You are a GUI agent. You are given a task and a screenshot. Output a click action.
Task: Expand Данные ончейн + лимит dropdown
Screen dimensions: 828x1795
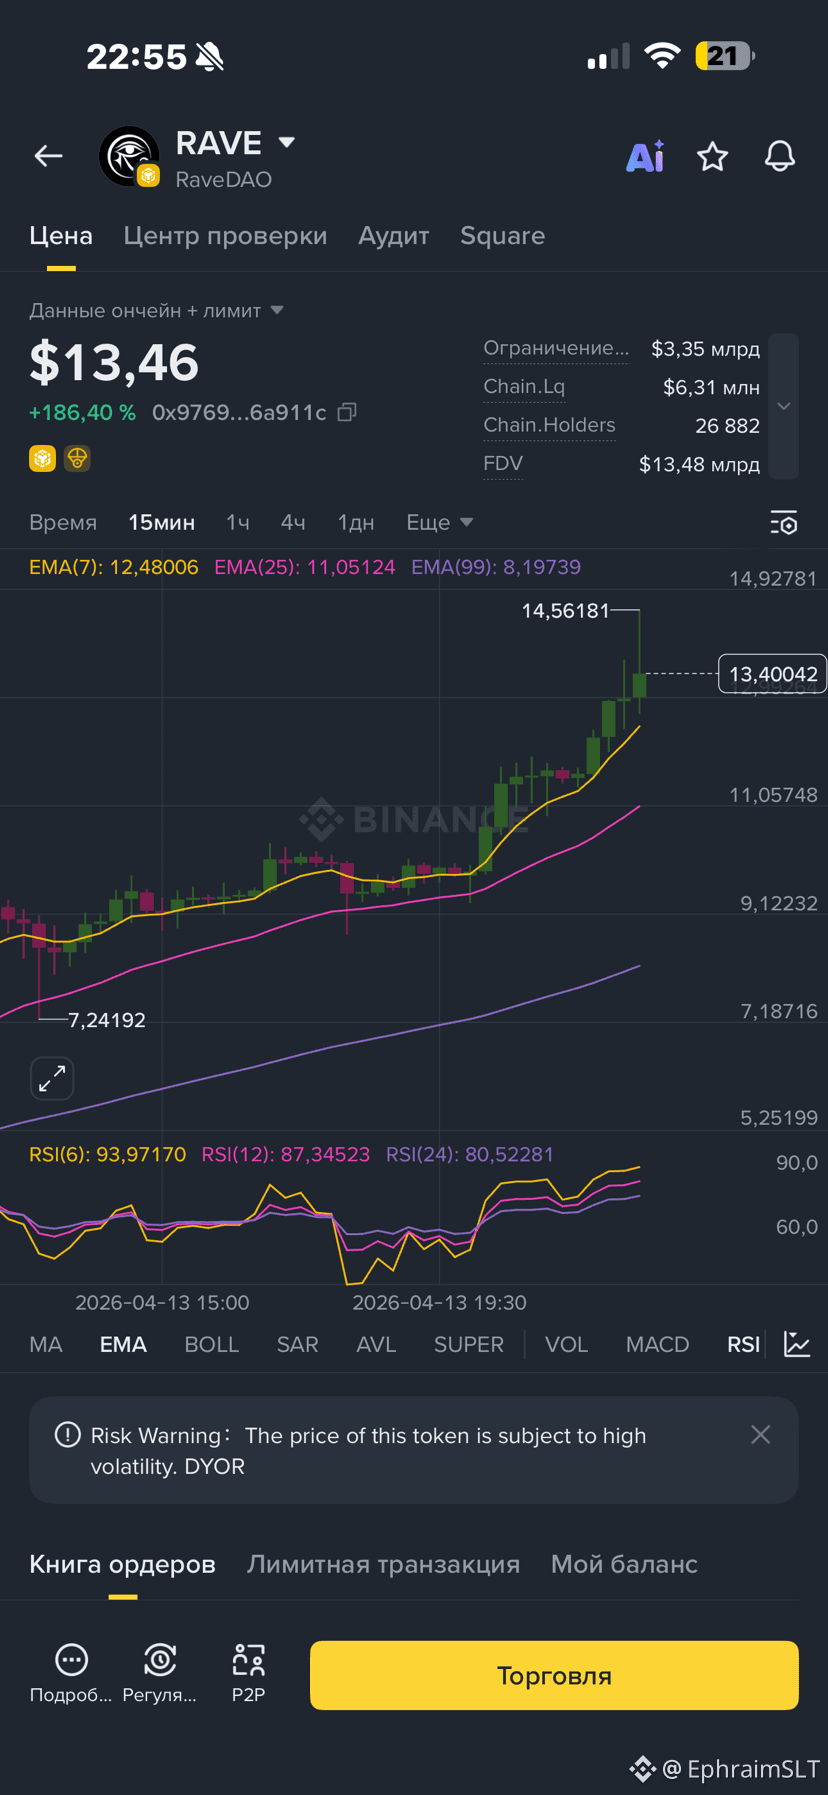point(277,310)
